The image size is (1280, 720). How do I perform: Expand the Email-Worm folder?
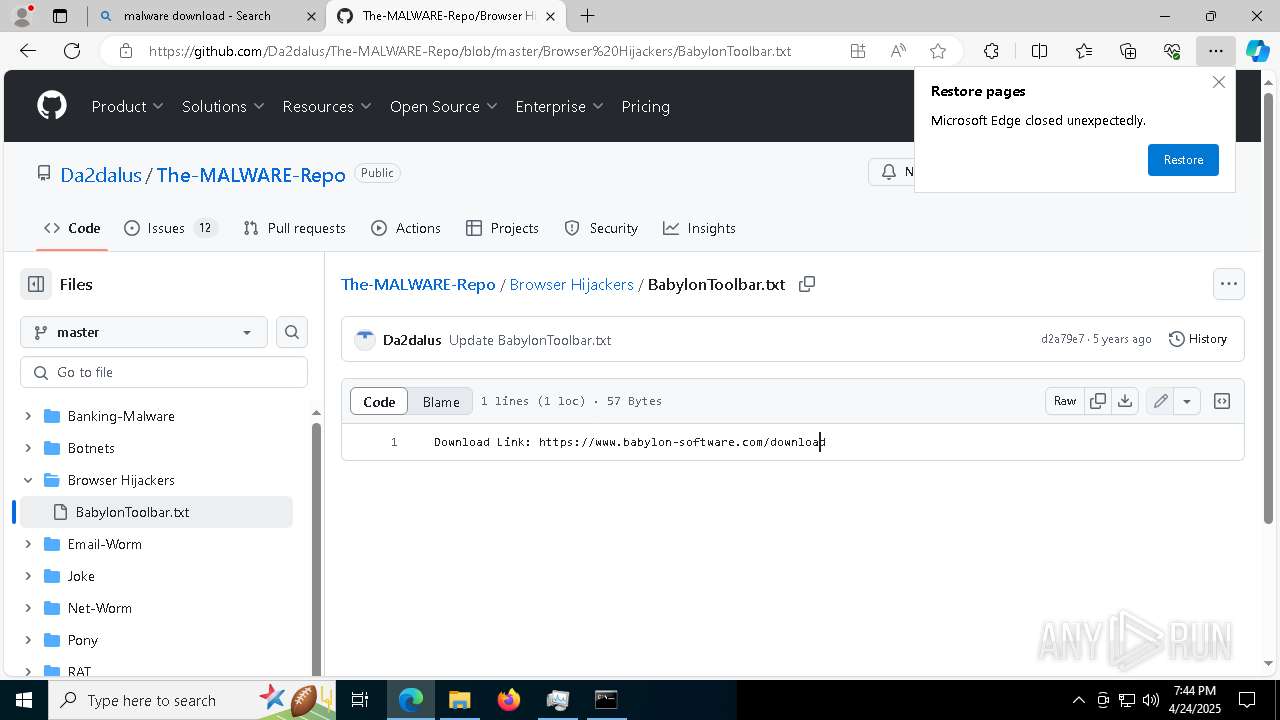(28, 544)
